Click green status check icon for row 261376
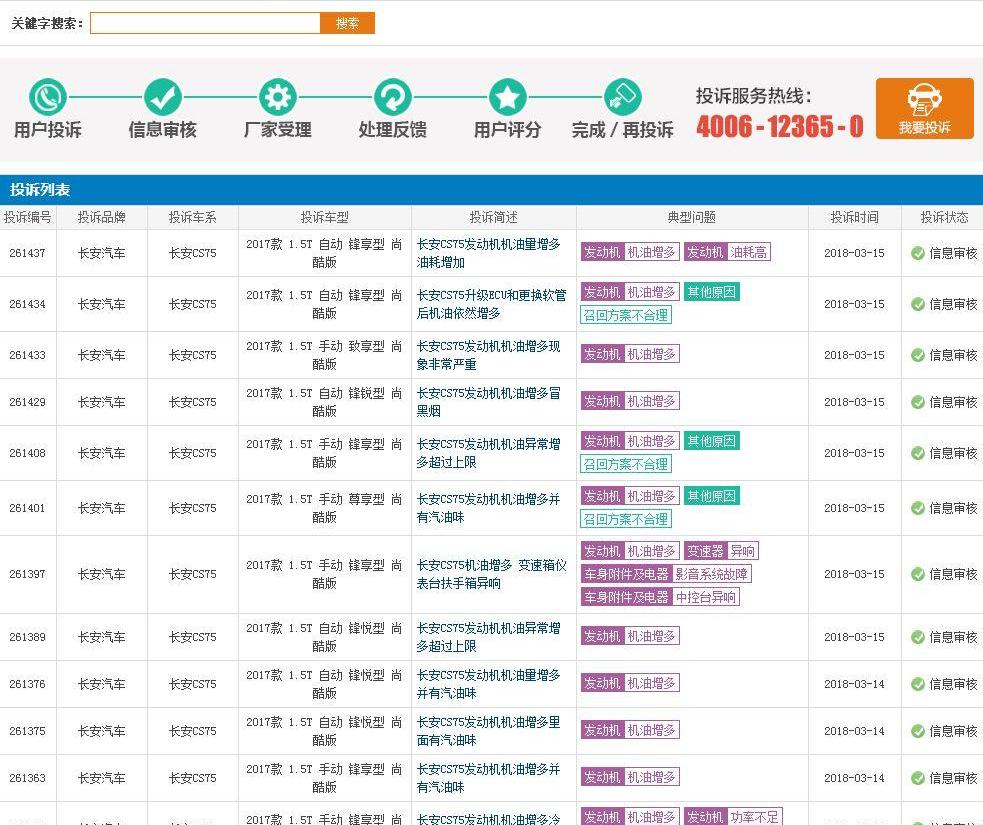This screenshot has height=825, width=983. (918, 684)
